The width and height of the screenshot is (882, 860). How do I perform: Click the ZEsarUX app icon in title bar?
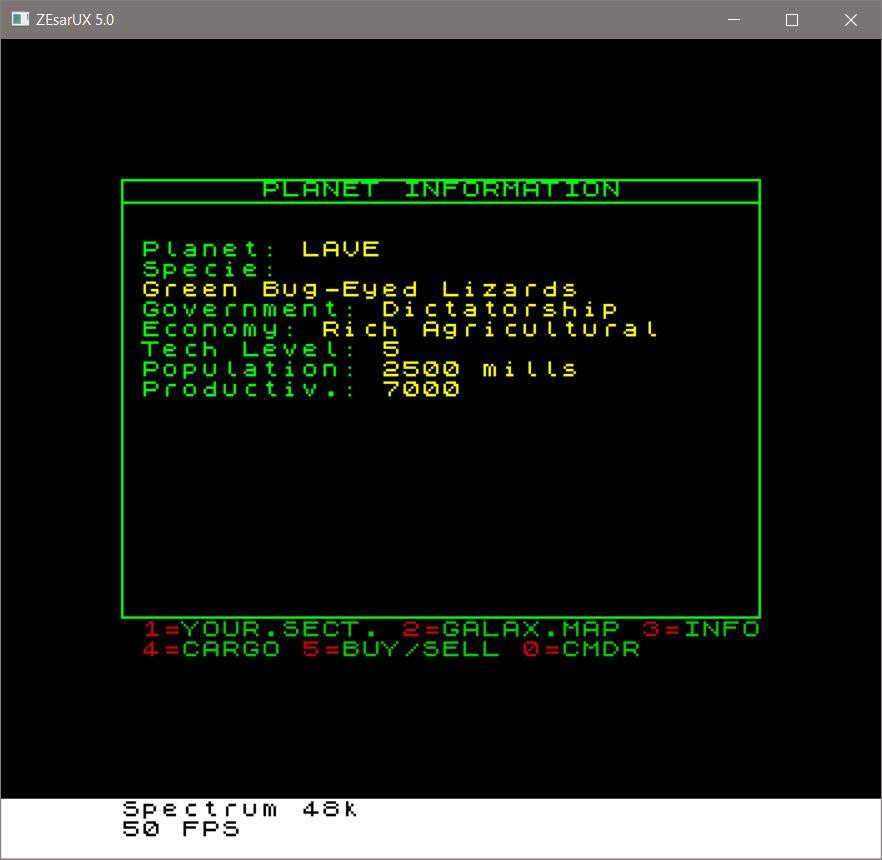click(x=20, y=19)
